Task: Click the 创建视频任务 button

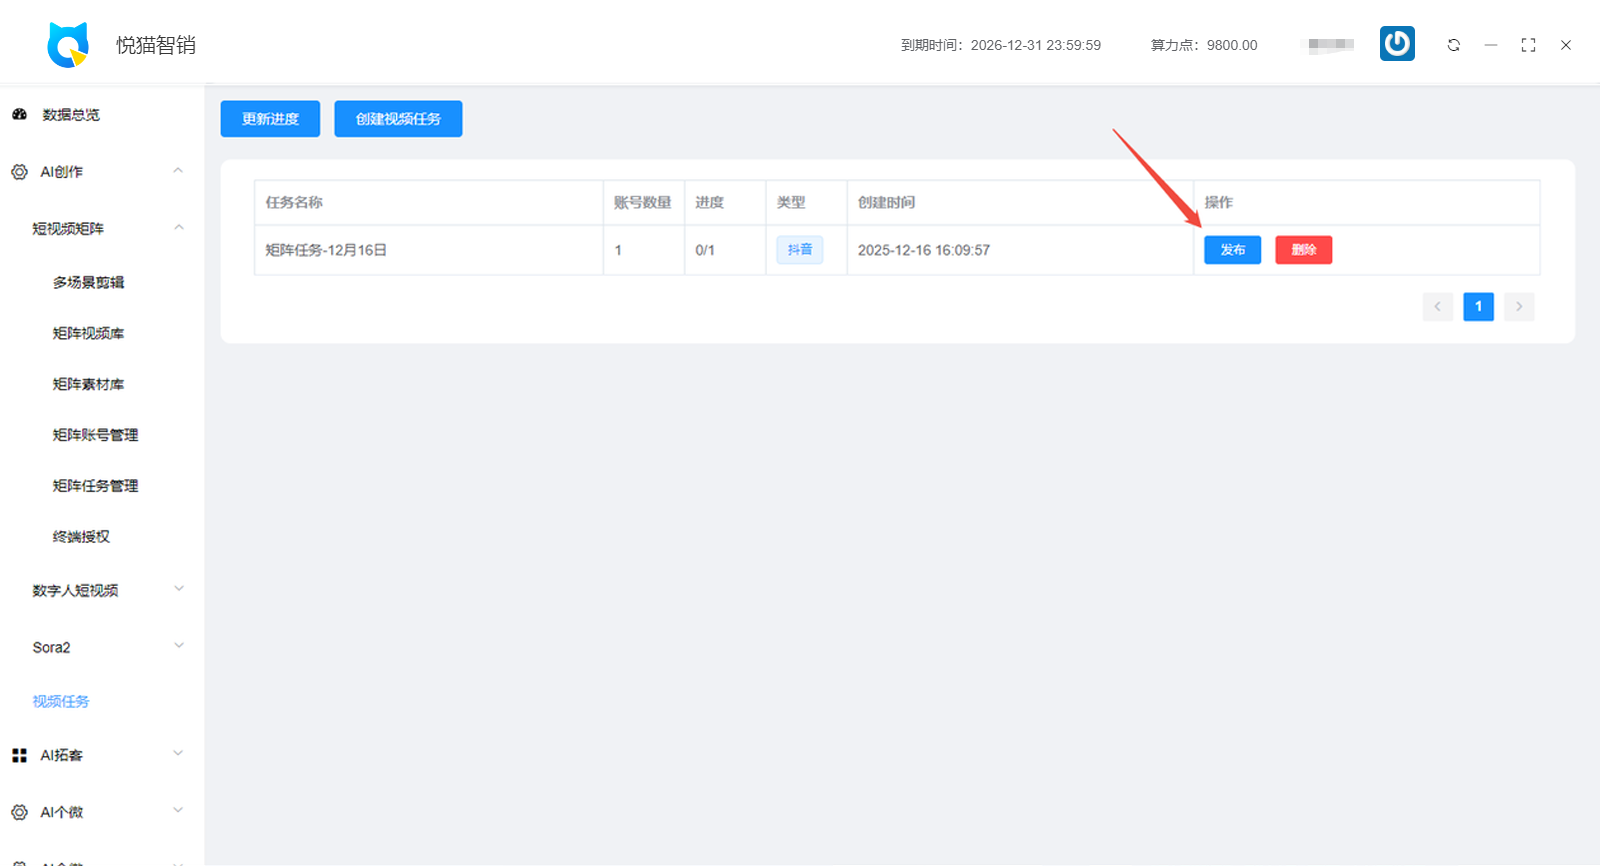Action: point(398,119)
